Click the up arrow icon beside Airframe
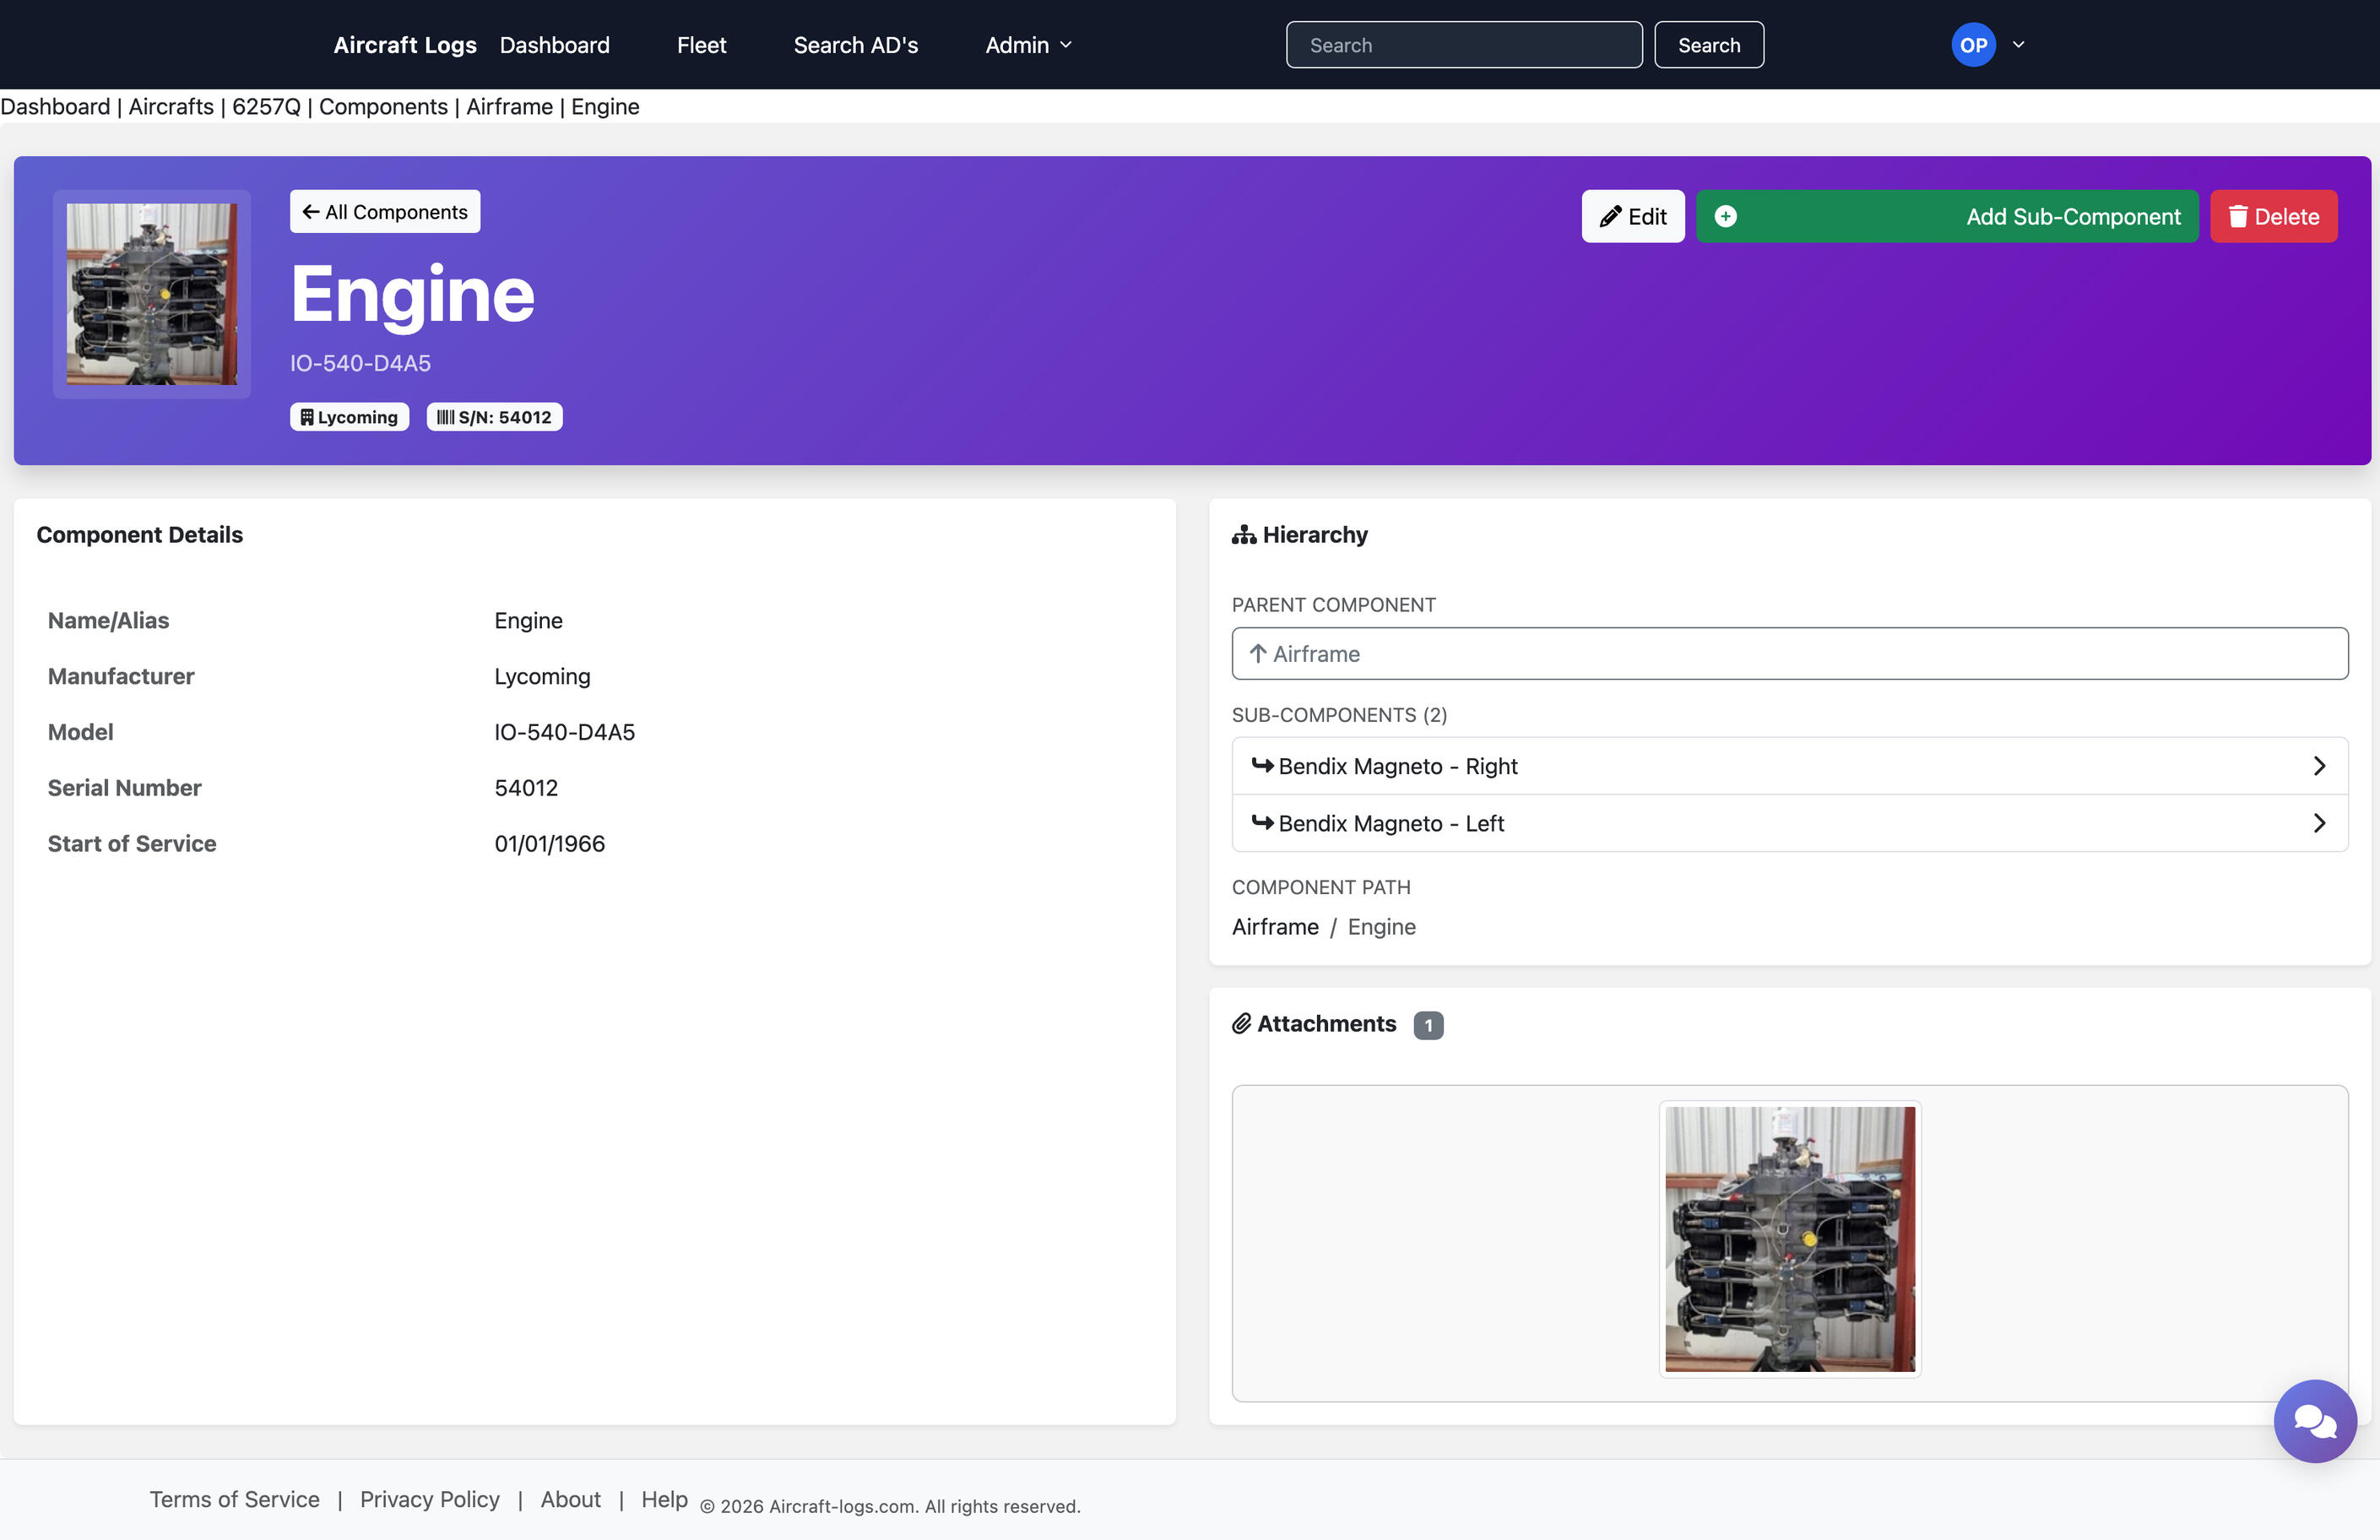The height and width of the screenshot is (1540, 2380). pyautogui.click(x=1258, y=654)
